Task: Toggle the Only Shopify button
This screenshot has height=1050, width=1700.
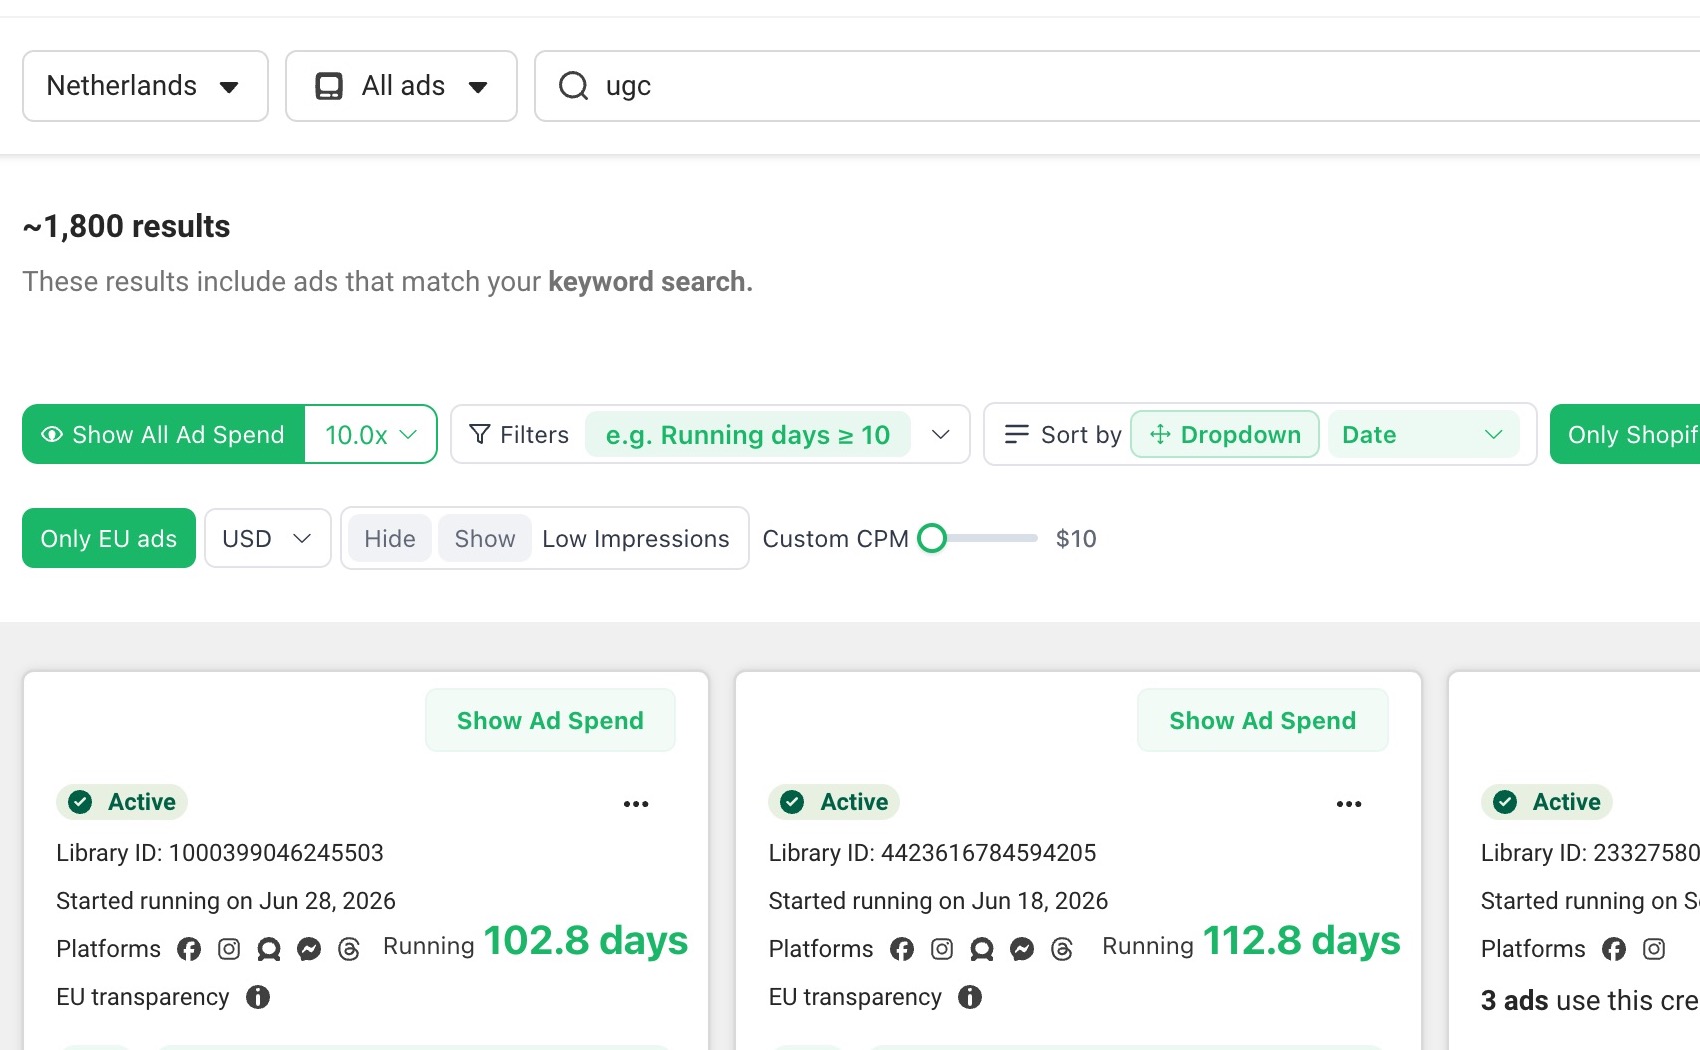Action: pyautogui.click(x=1625, y=434)
